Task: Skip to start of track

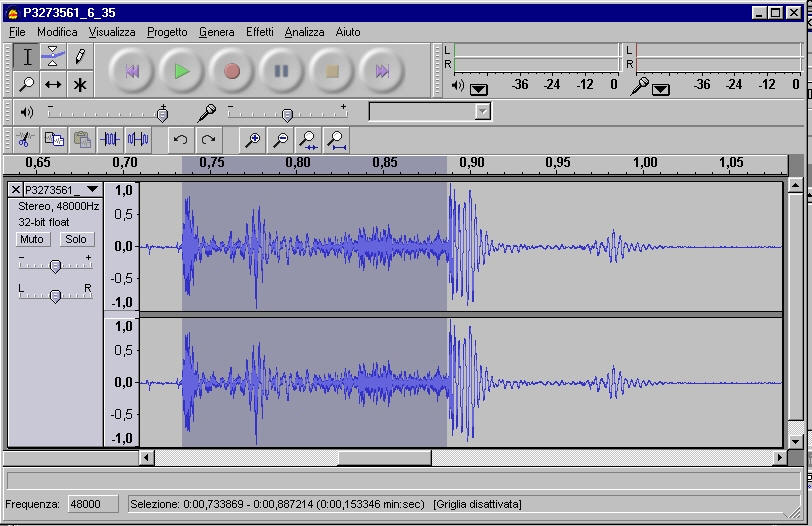Action: [x=132, y=71]
